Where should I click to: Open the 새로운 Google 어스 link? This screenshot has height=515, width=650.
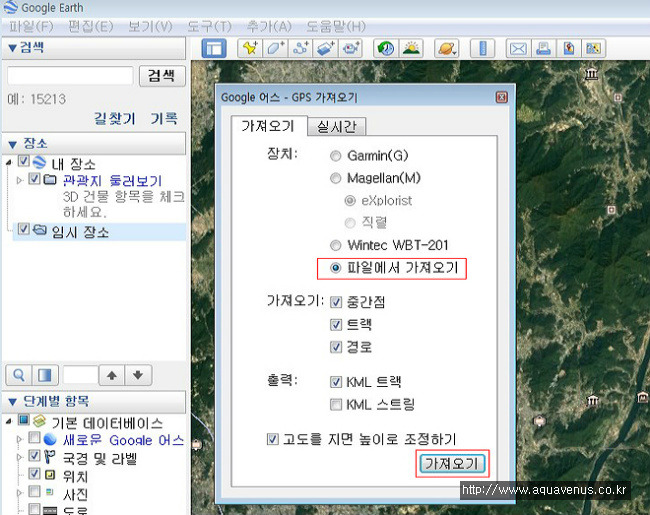click(124, 440)
